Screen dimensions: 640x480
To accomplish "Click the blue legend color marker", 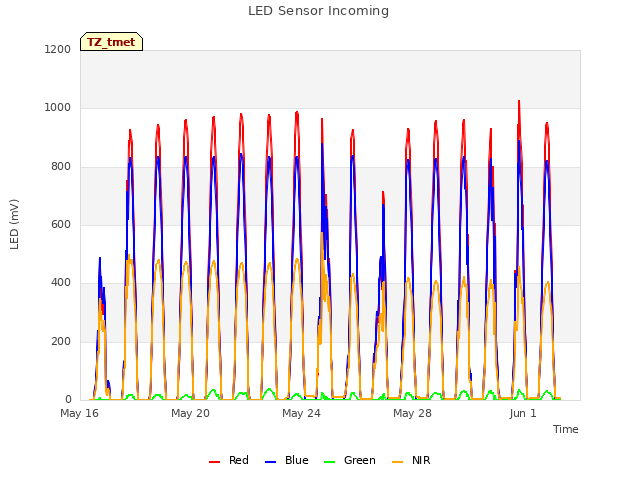I will (x=271, y=462).
